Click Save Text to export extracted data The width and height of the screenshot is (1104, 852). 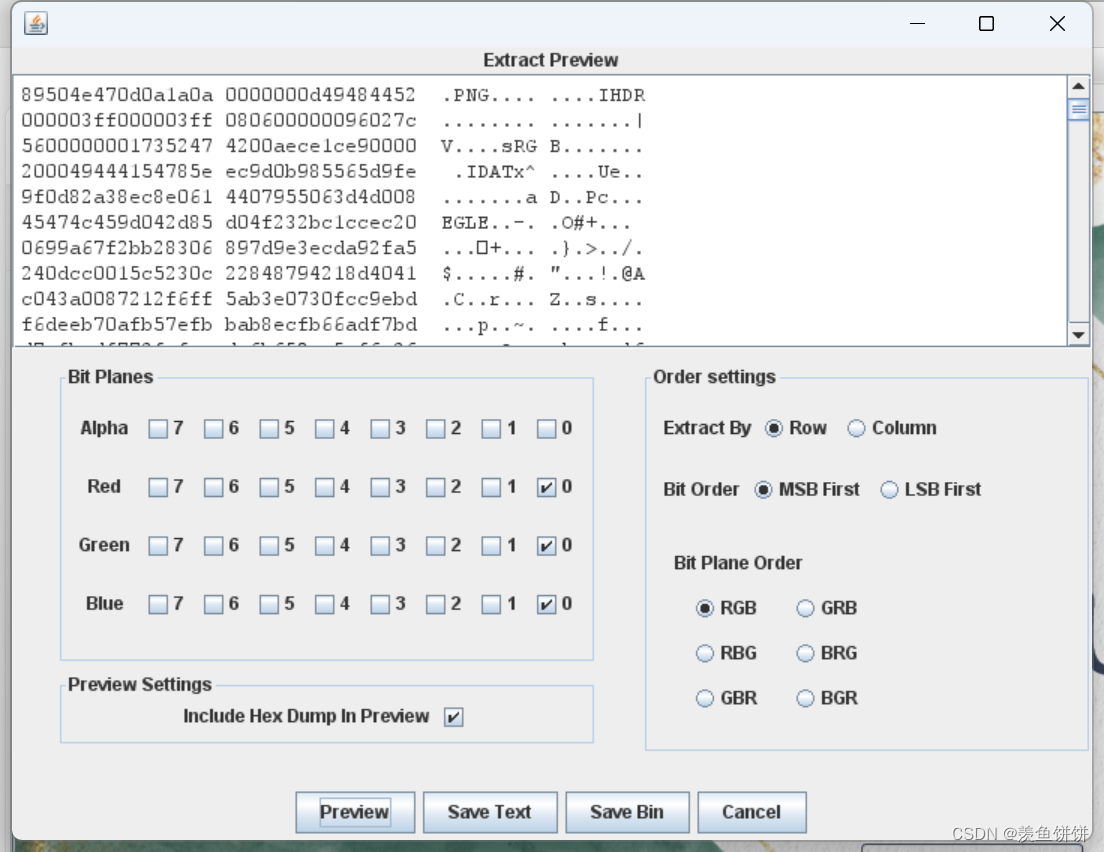click(x=490, y=812)
